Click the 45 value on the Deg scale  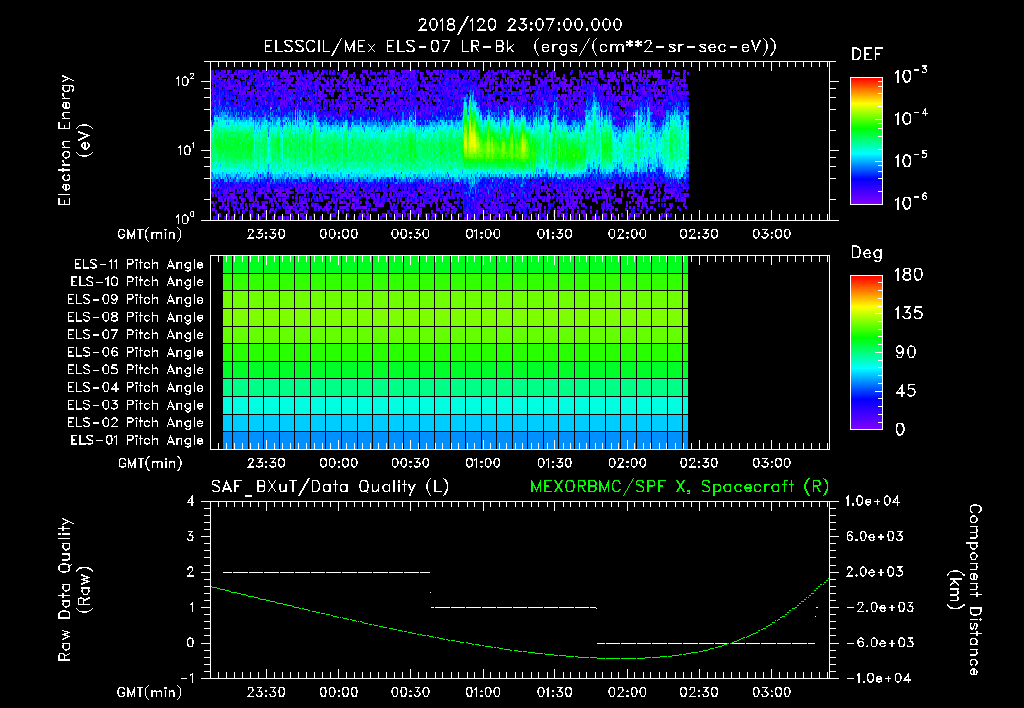pos(905,391)
